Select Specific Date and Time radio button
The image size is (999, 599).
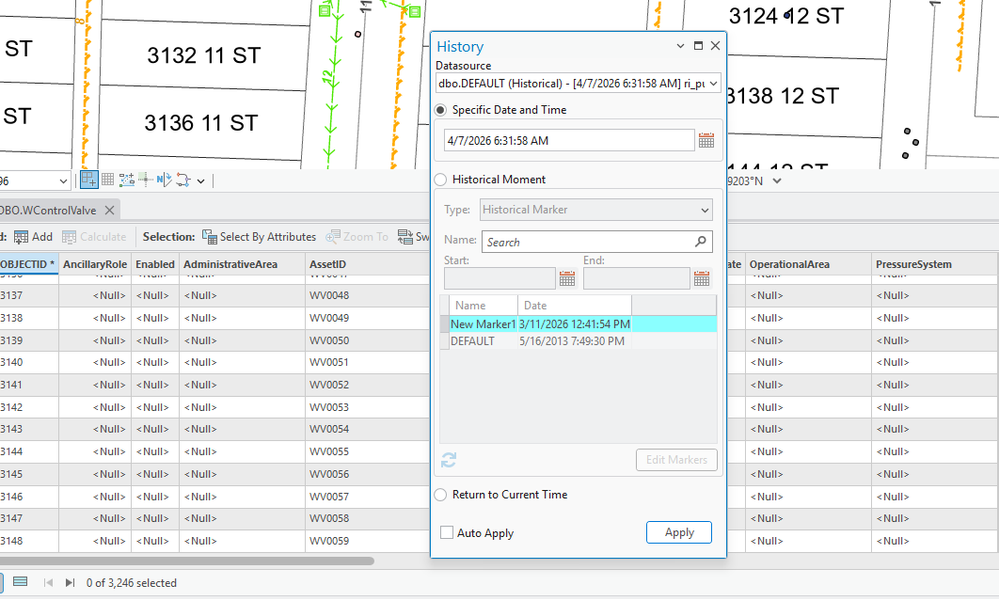(x=441, y=110)
